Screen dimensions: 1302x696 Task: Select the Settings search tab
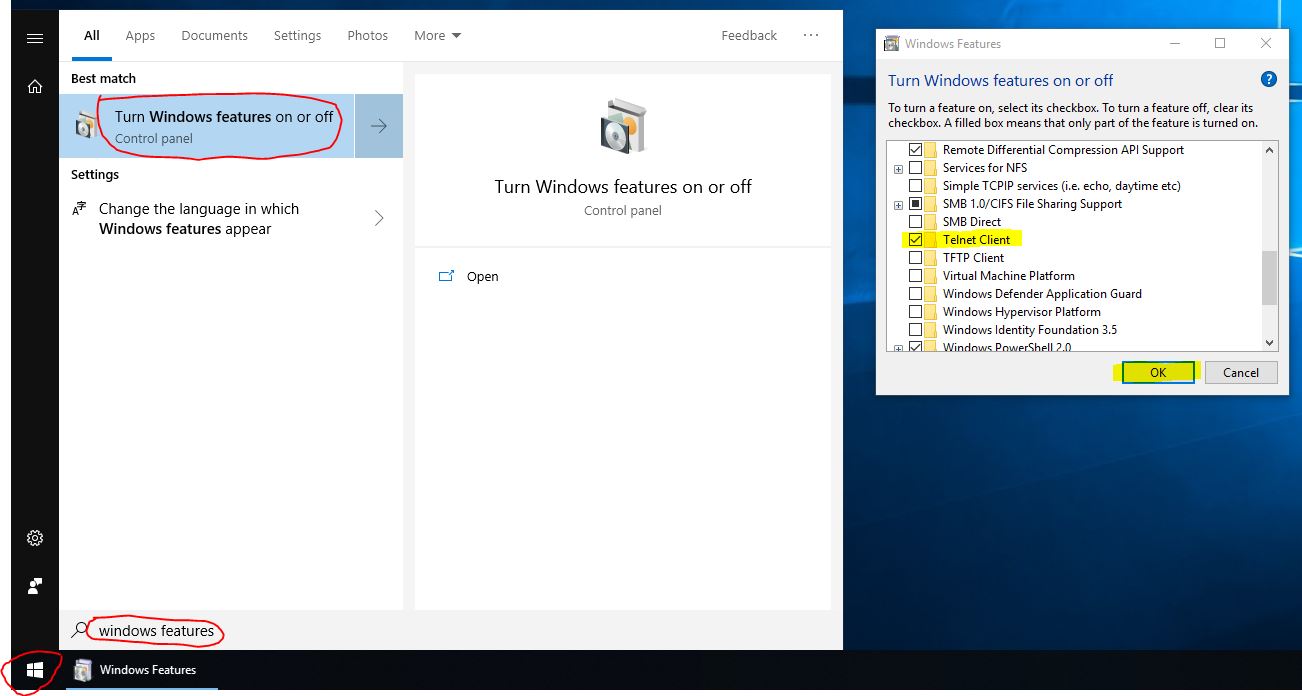coord(297,35)
